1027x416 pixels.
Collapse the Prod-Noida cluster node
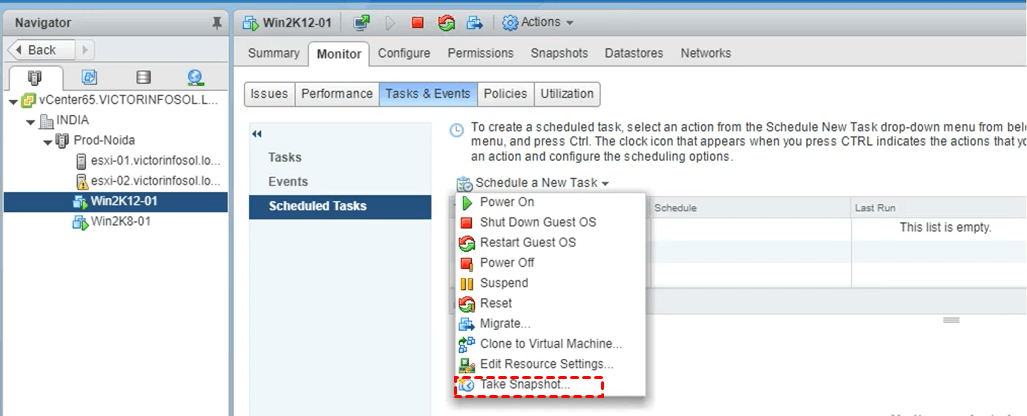pos(47,142)
